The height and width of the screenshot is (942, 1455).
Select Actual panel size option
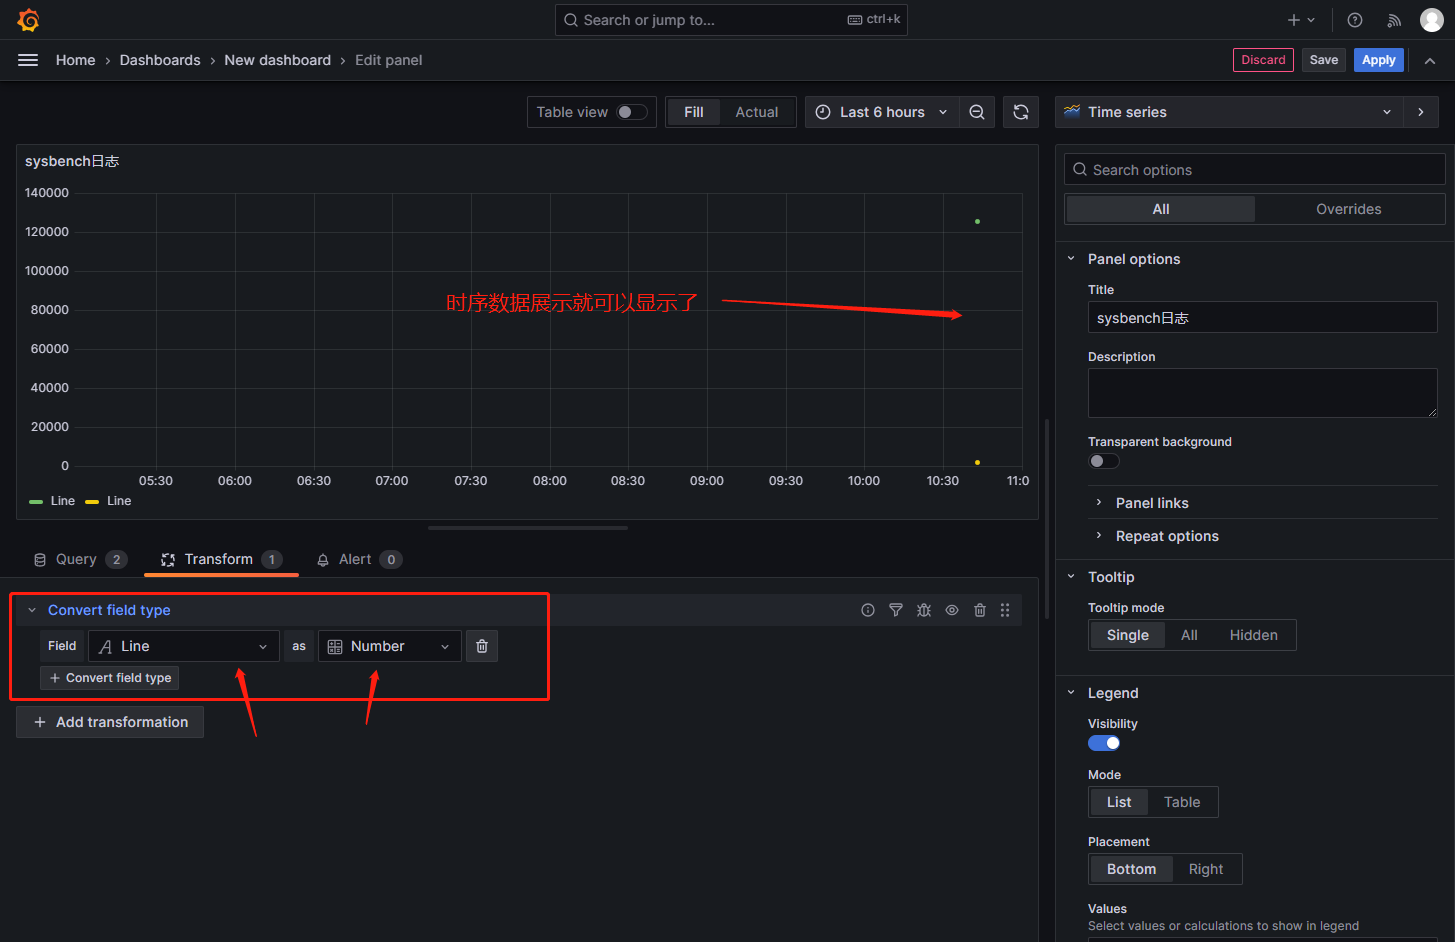[x=757, y=112]
